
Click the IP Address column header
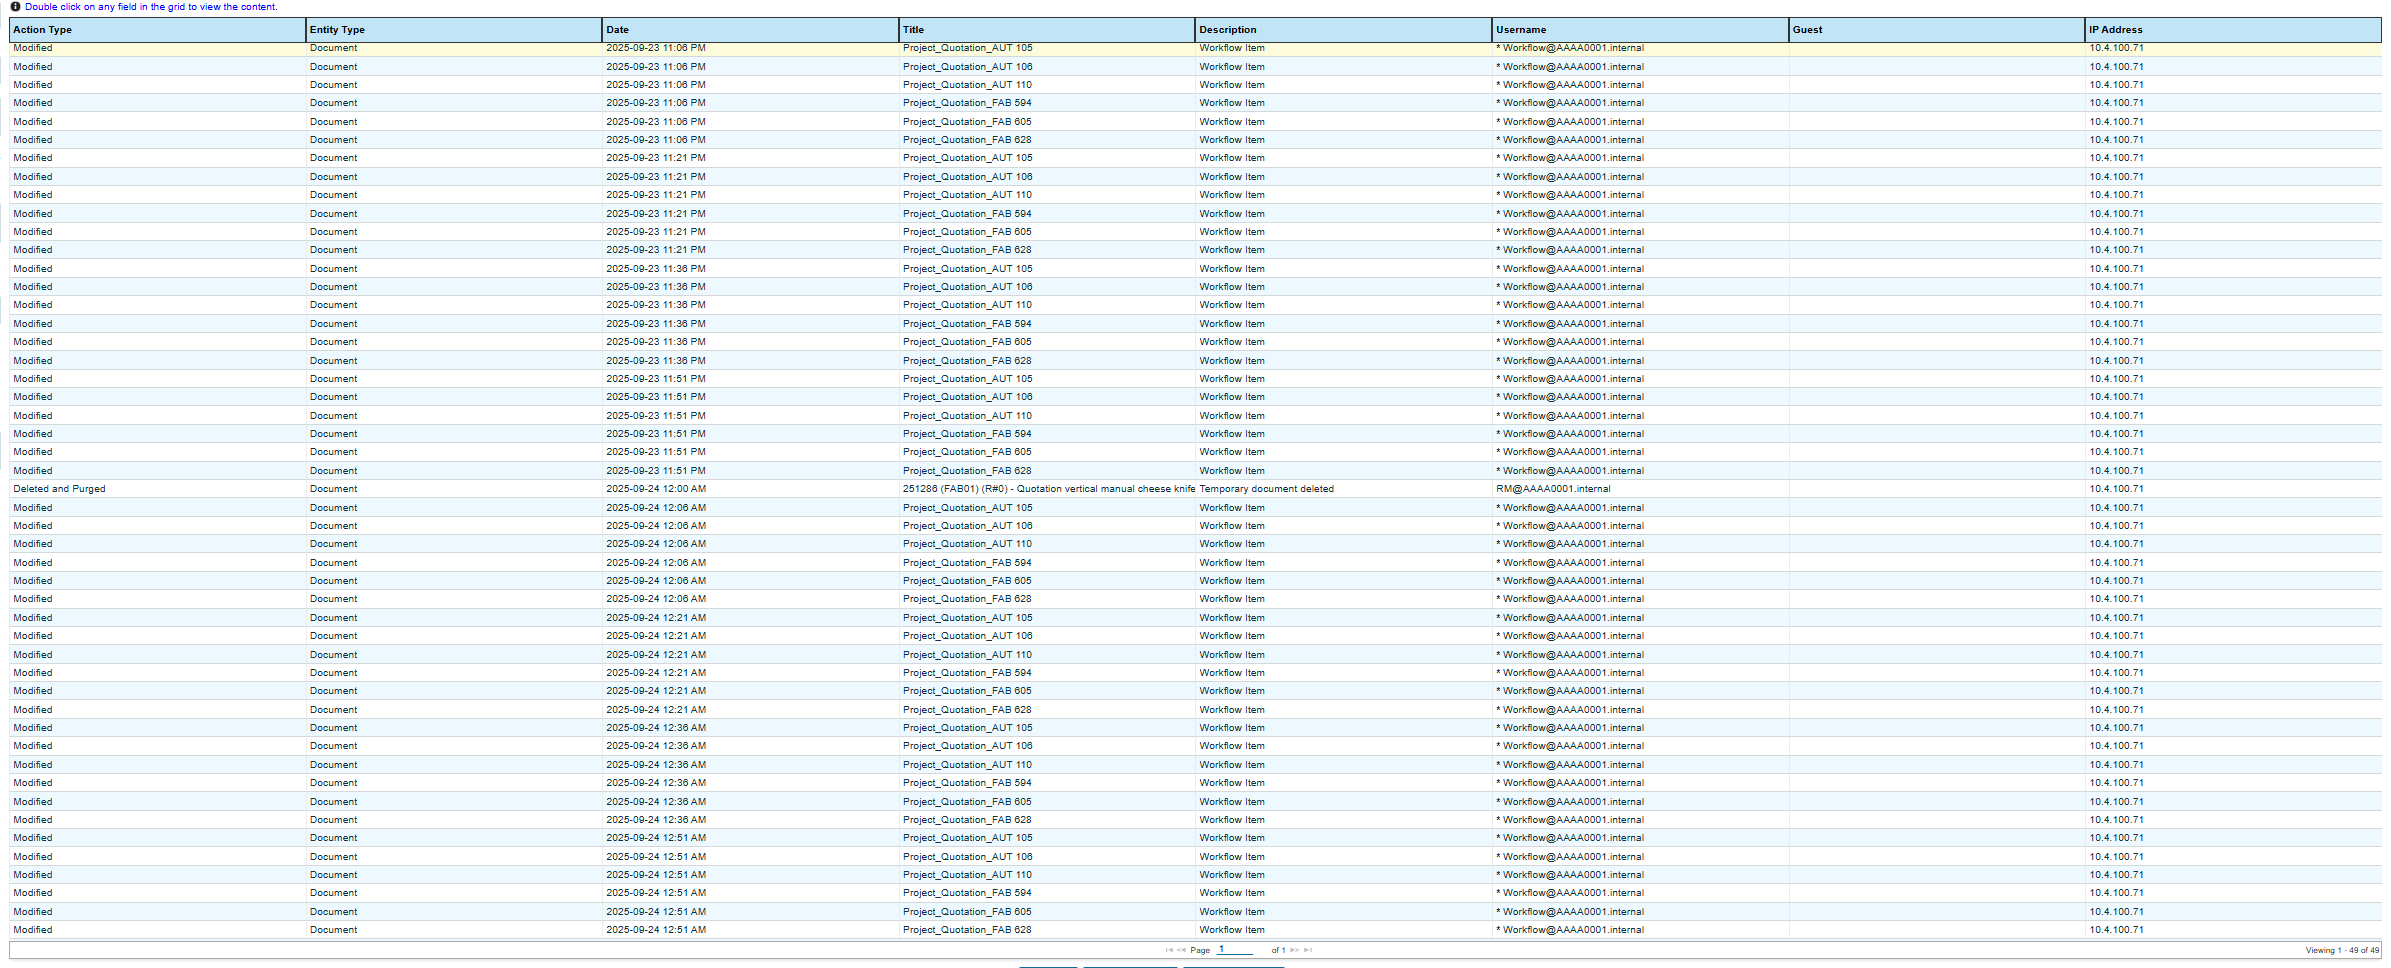(2233, 30)
